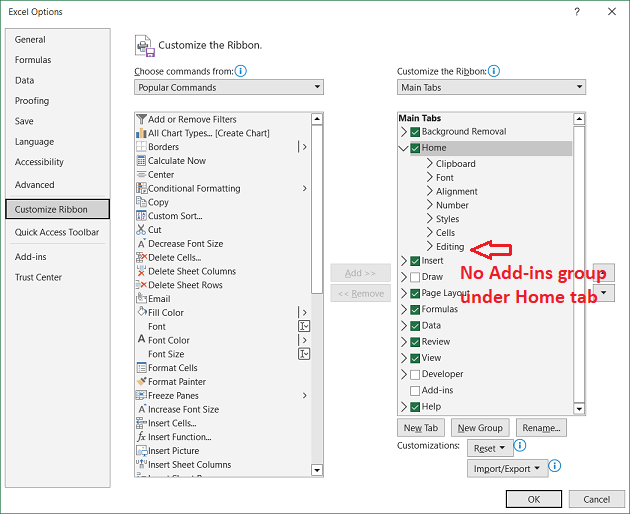Open info tooltip beside Customize the Ribbon label
The width and height of the screenshot is (630, 514).
coord(494,71)
